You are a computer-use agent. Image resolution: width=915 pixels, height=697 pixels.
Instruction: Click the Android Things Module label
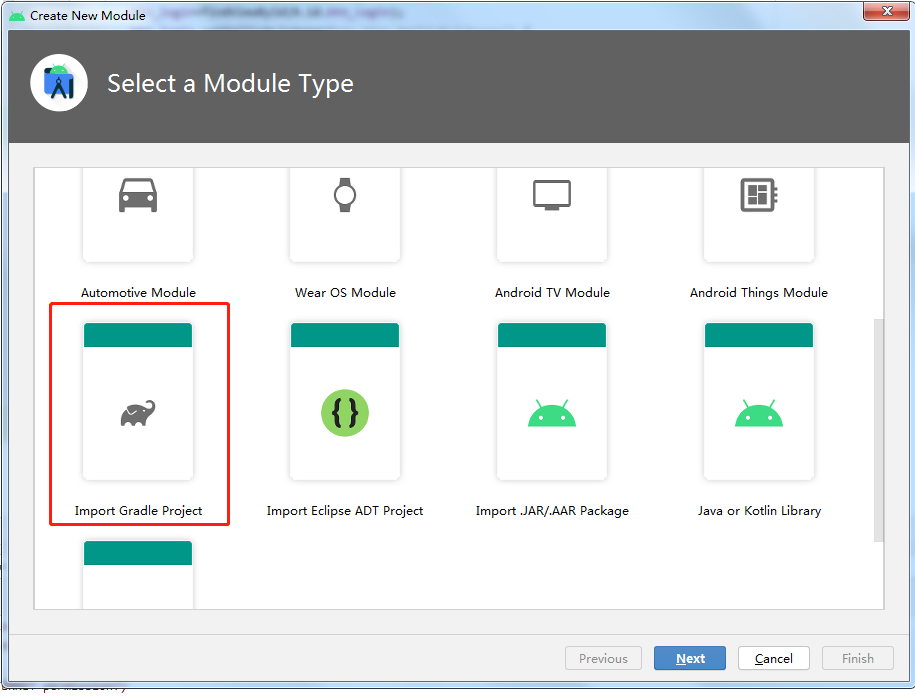tap(759, 292)
